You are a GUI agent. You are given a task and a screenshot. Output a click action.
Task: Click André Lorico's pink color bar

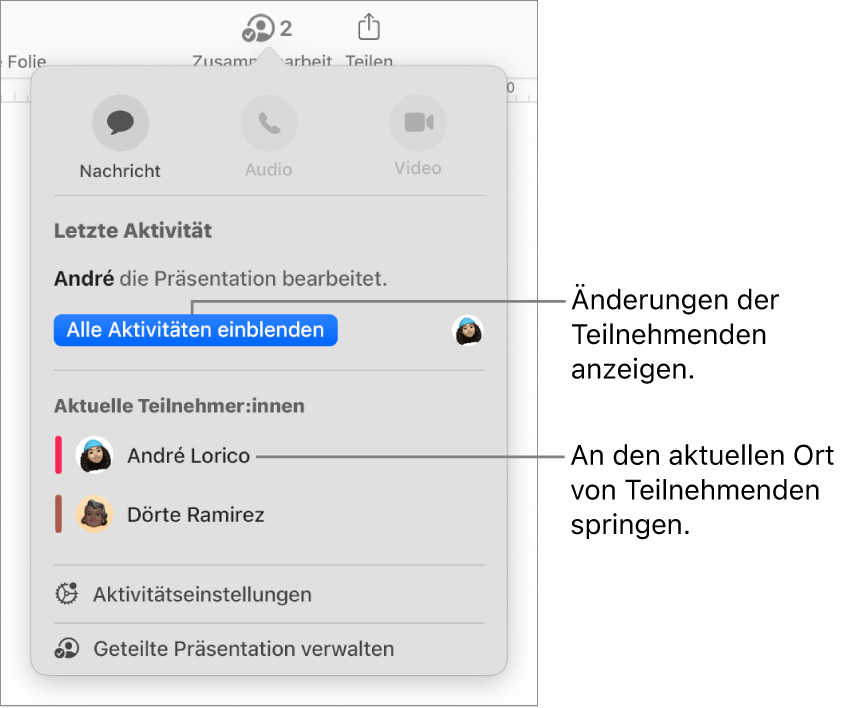click(58, 455)
